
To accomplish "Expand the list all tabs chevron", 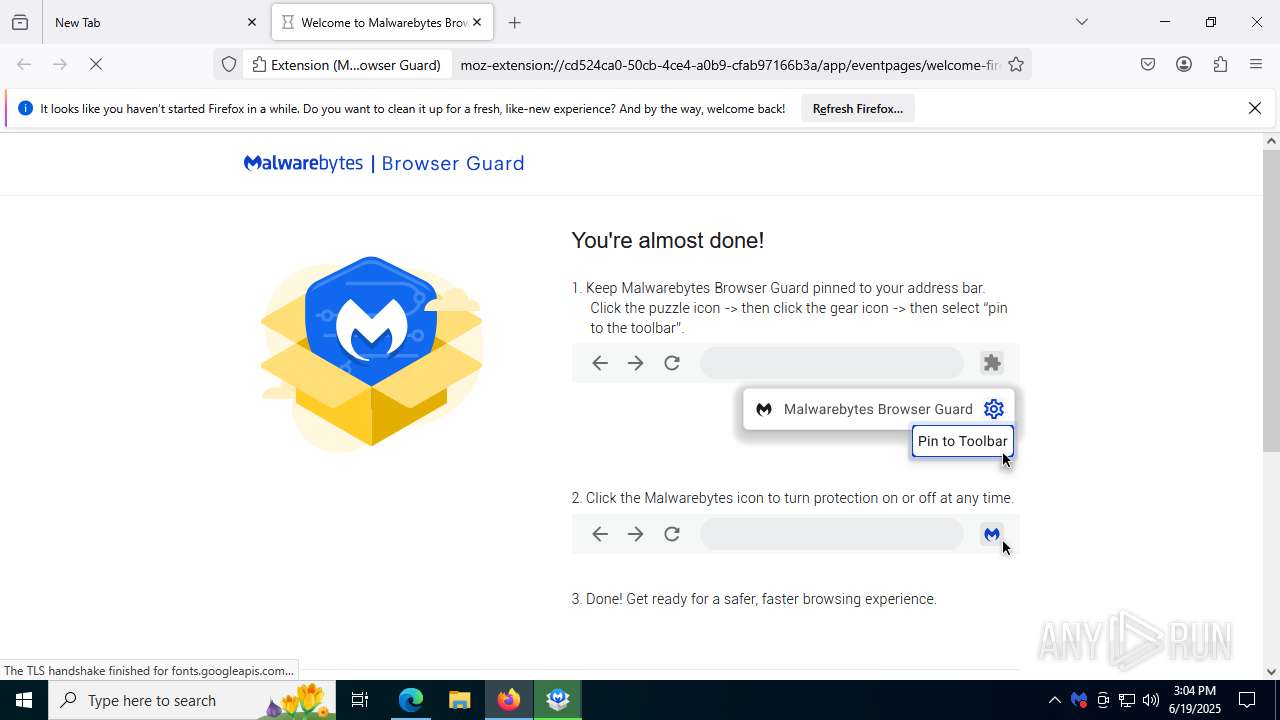I will coord(1081,22).
